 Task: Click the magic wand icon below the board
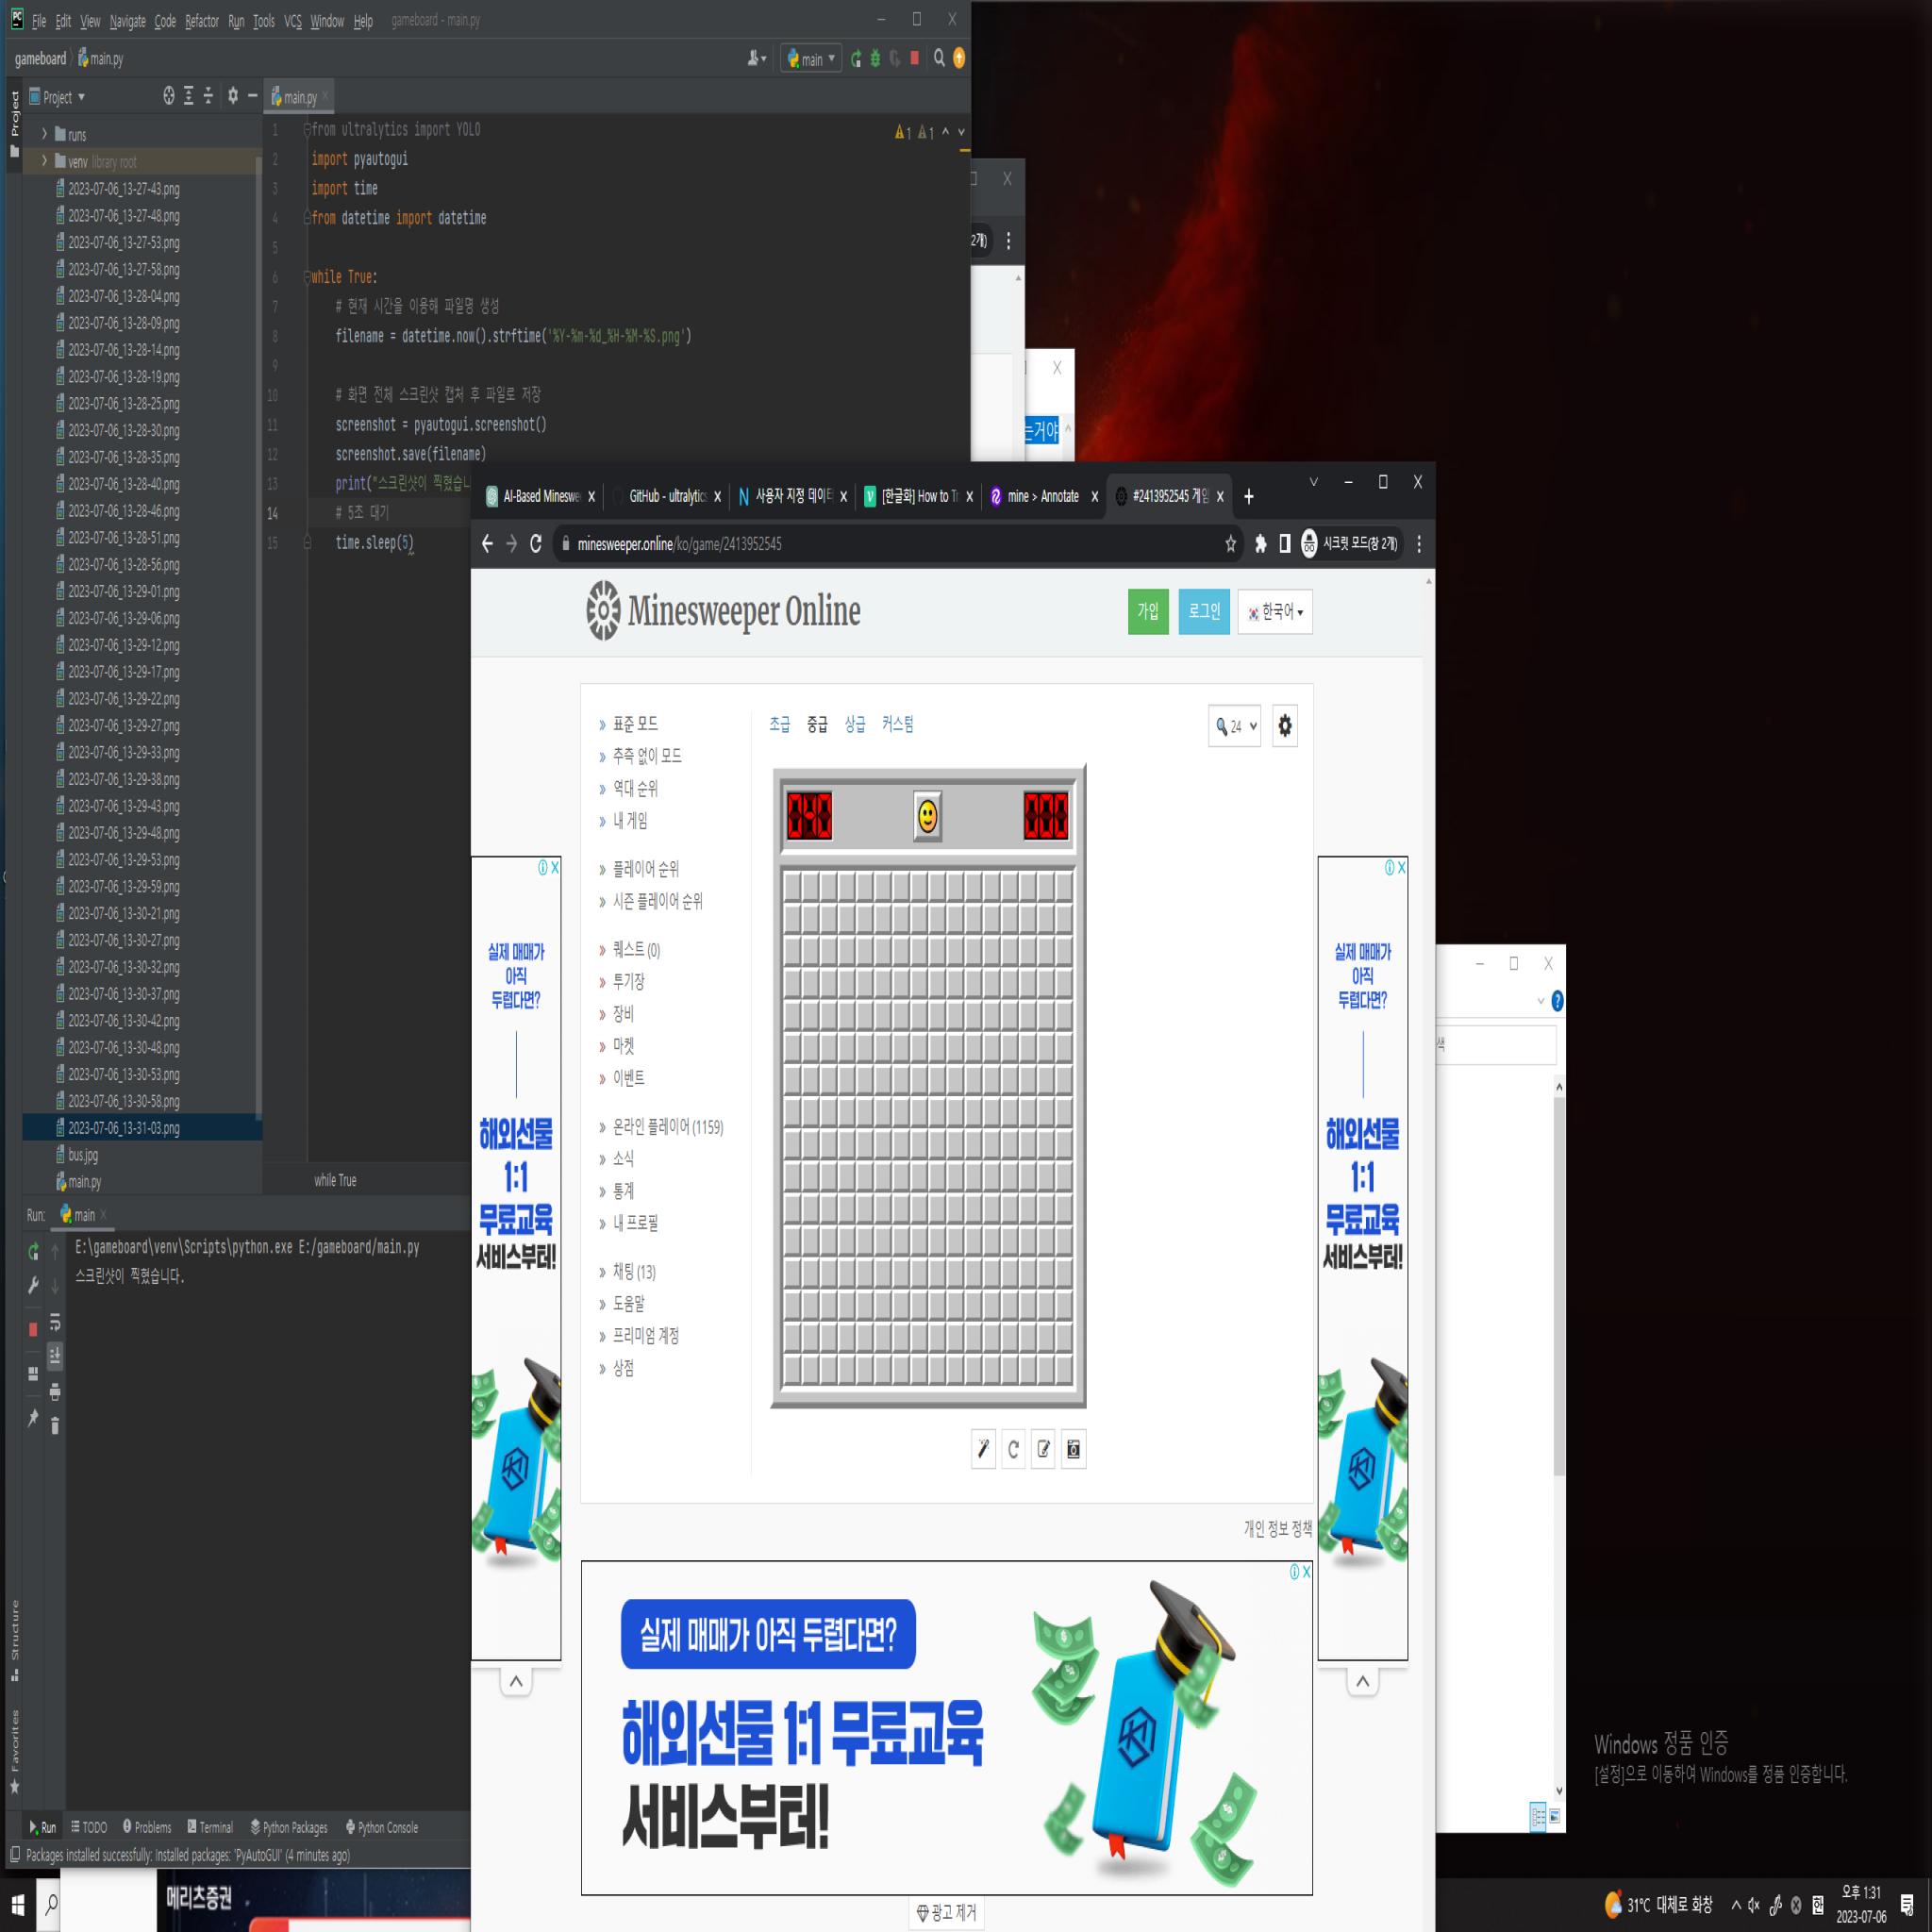[983, 1449]
